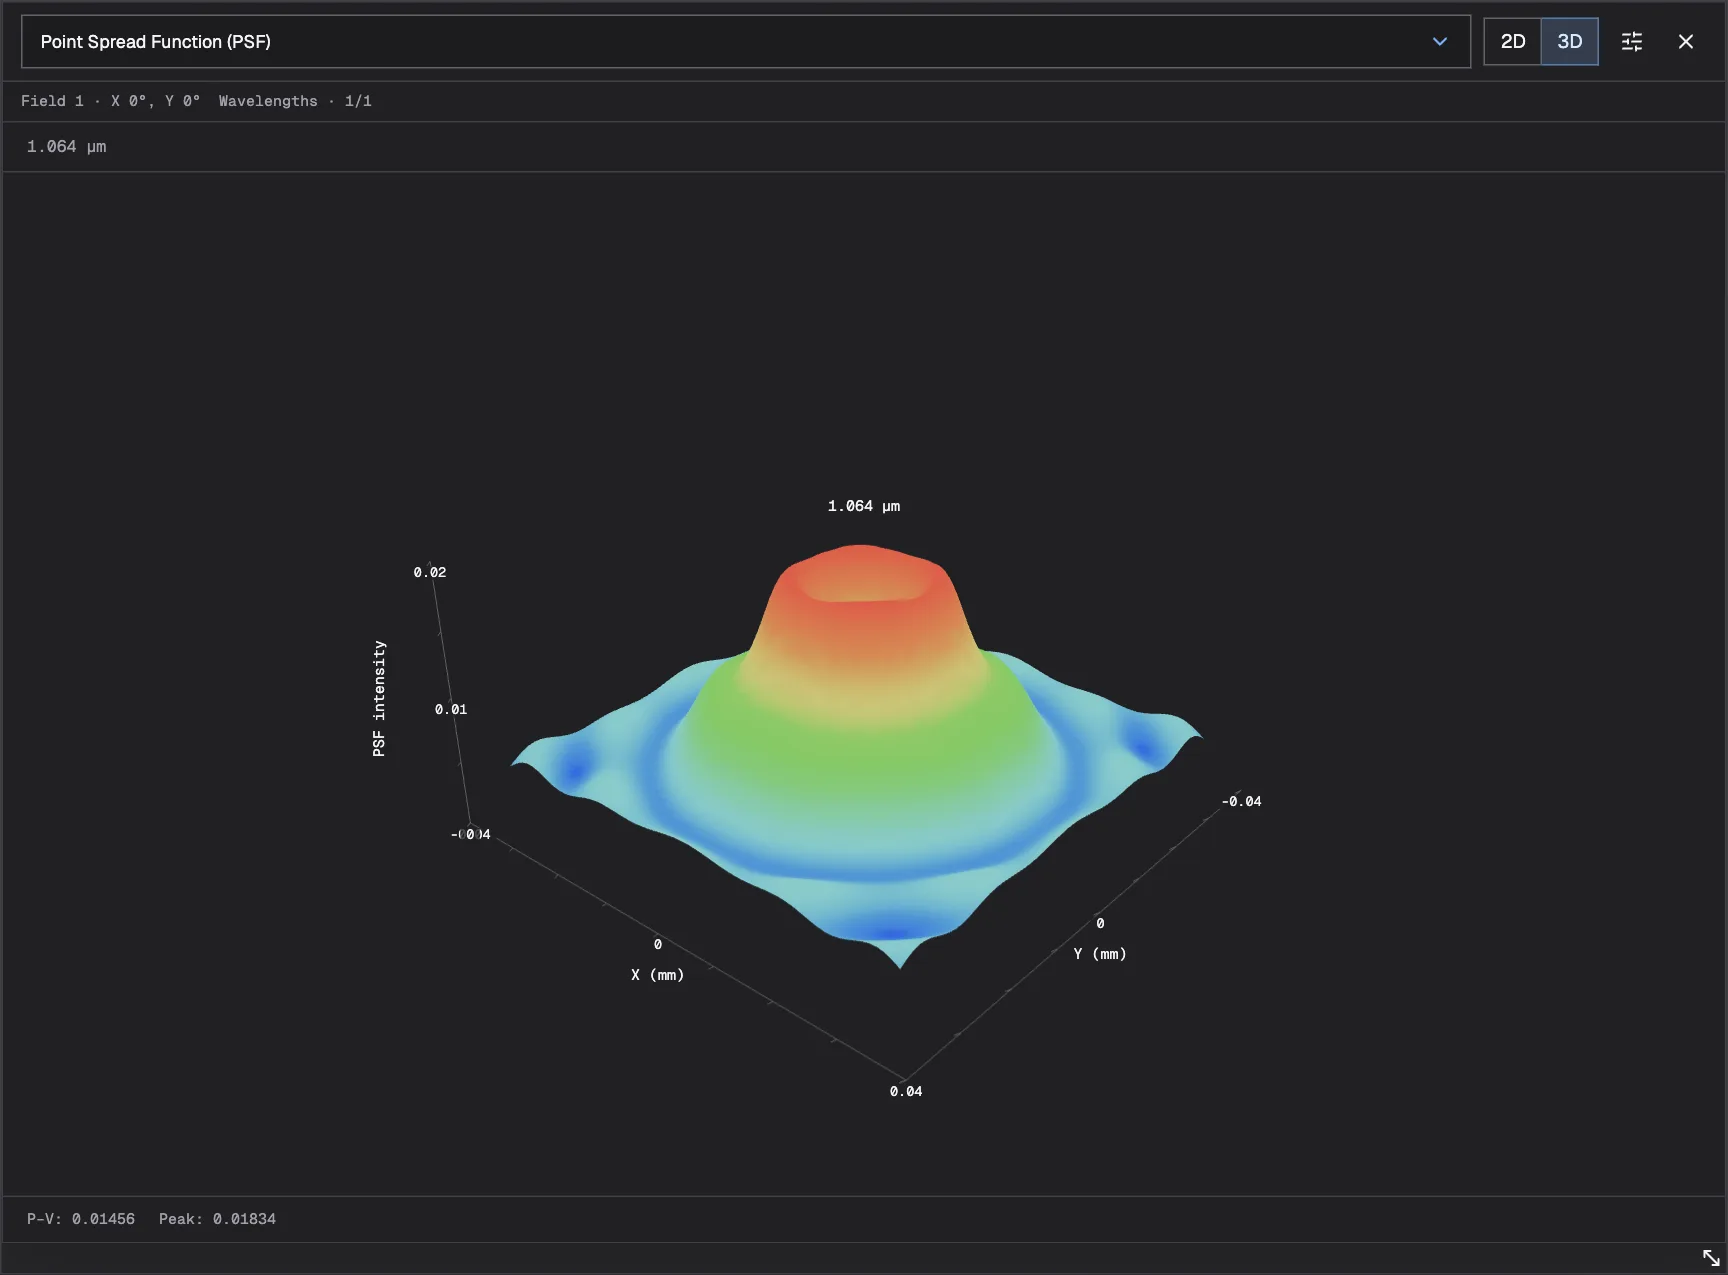Close the PSF analysis panel

click(x=1686, y=41)
